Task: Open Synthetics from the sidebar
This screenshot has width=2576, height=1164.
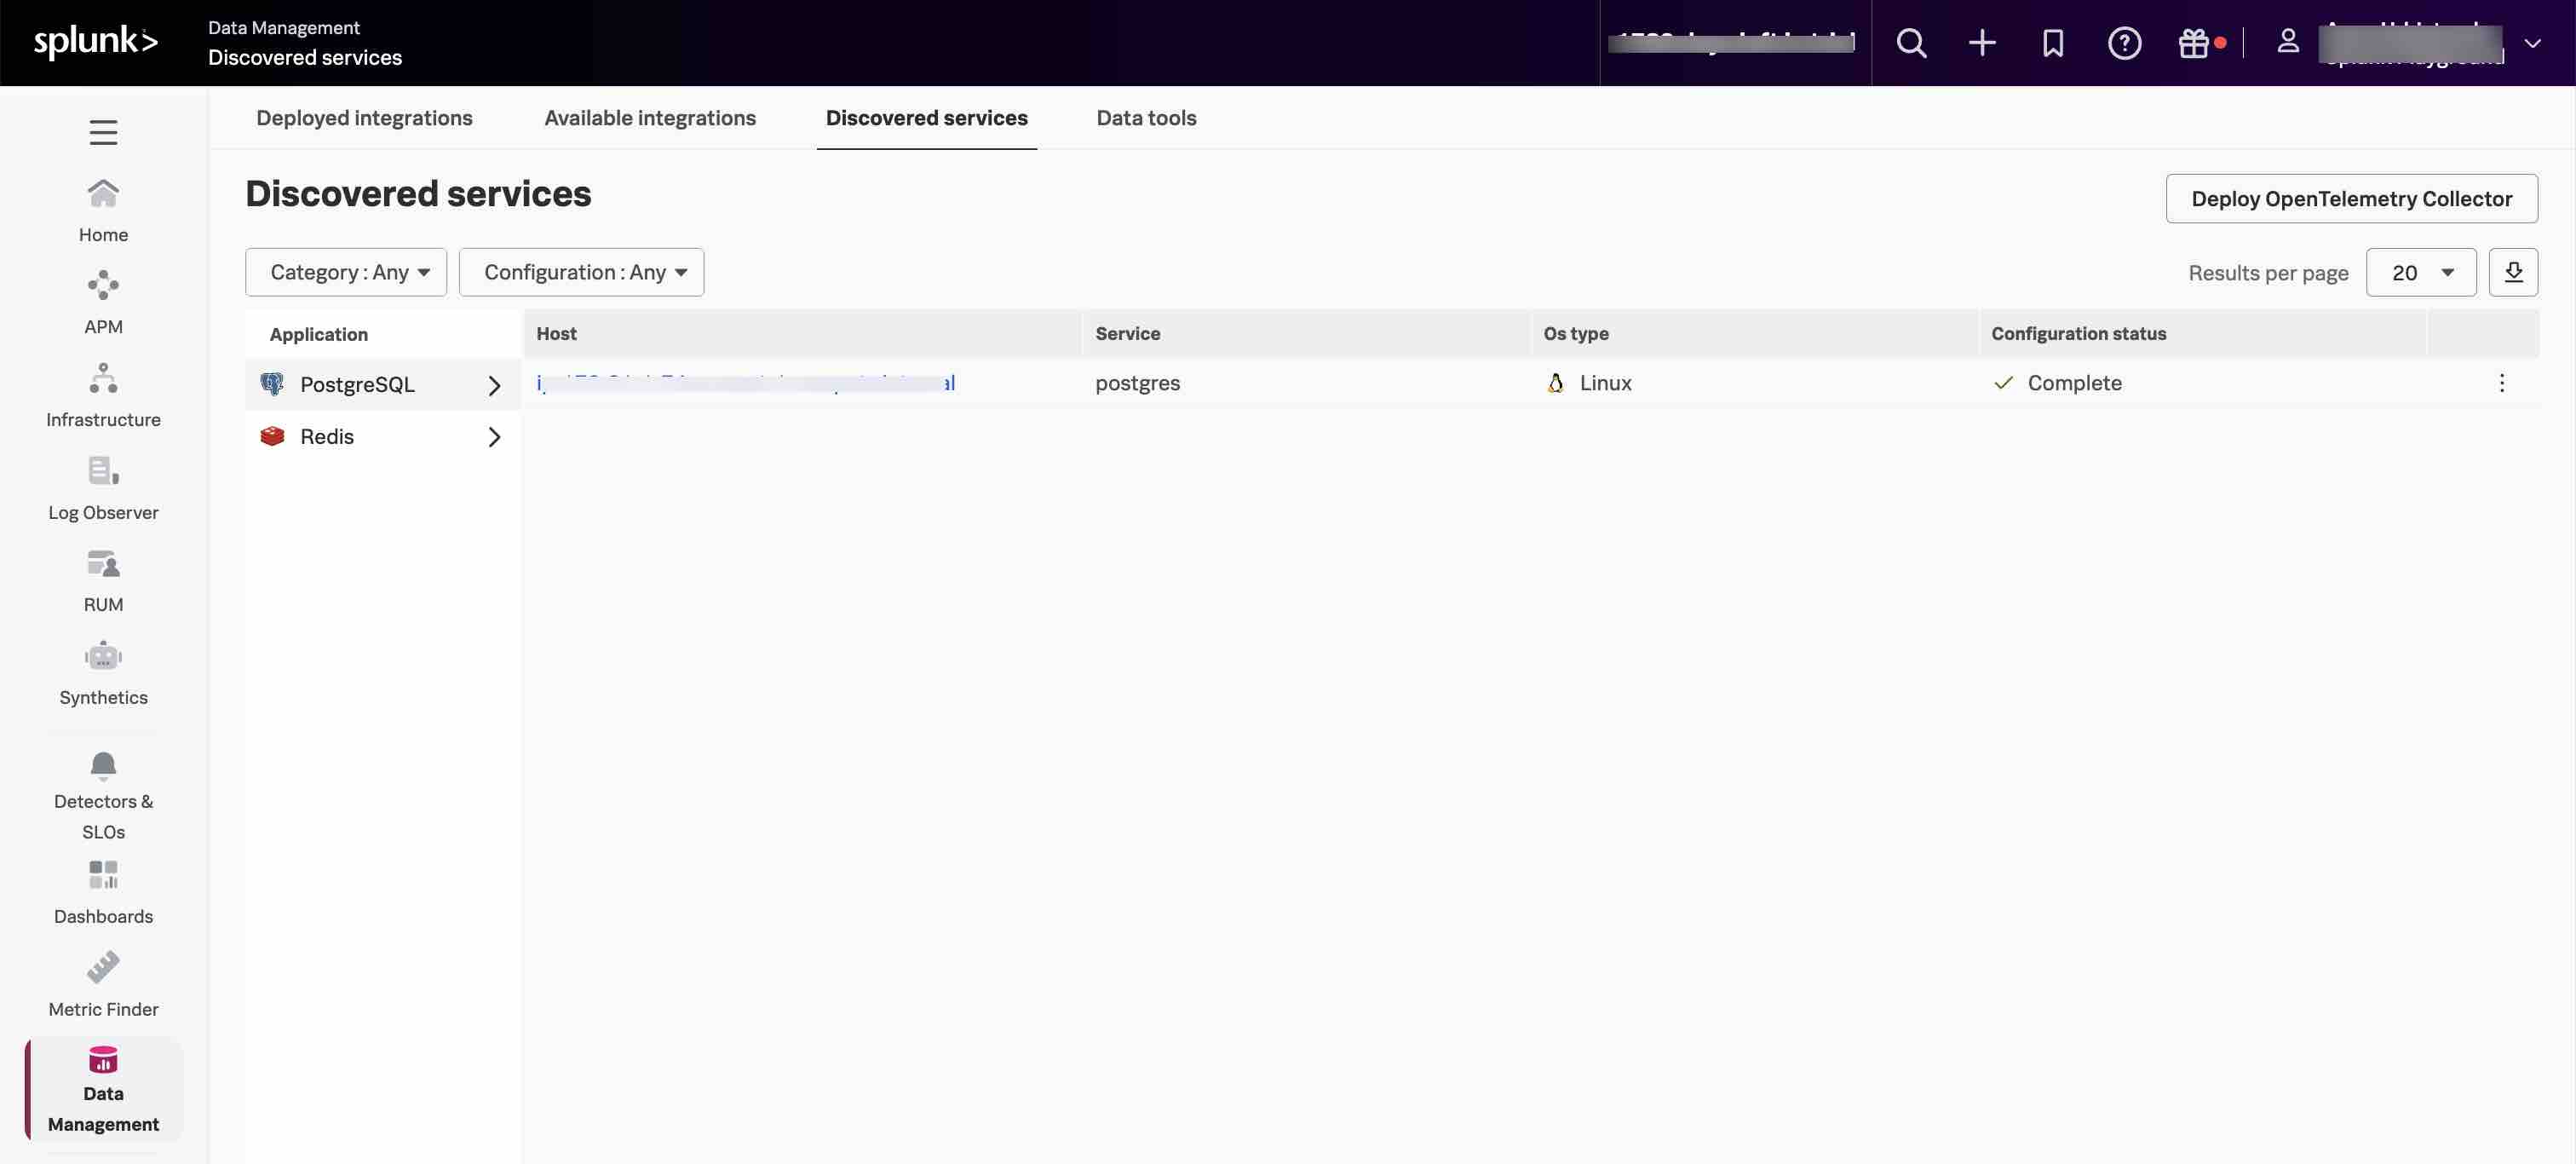Action: pos(103,674)
